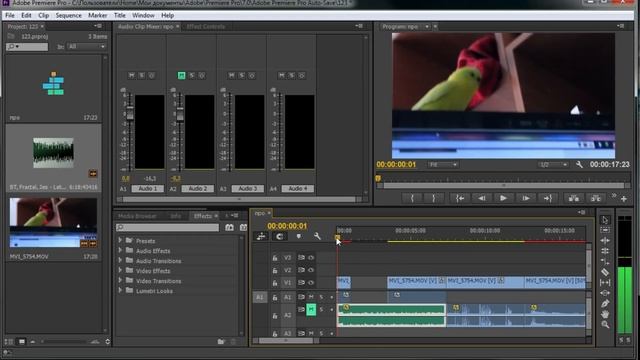Click the Lift button in Program monitor
640x360 pixels.
coord(573,198)
